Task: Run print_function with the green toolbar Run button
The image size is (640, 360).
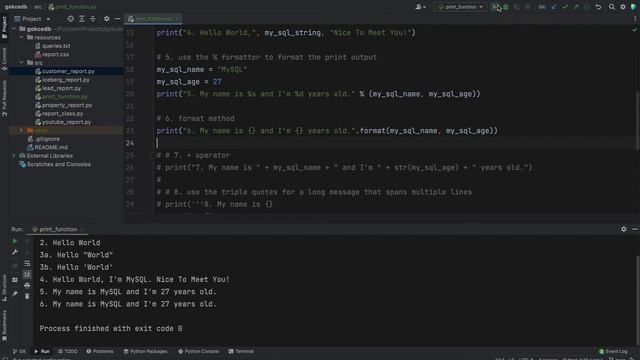Action: [494, 7]
